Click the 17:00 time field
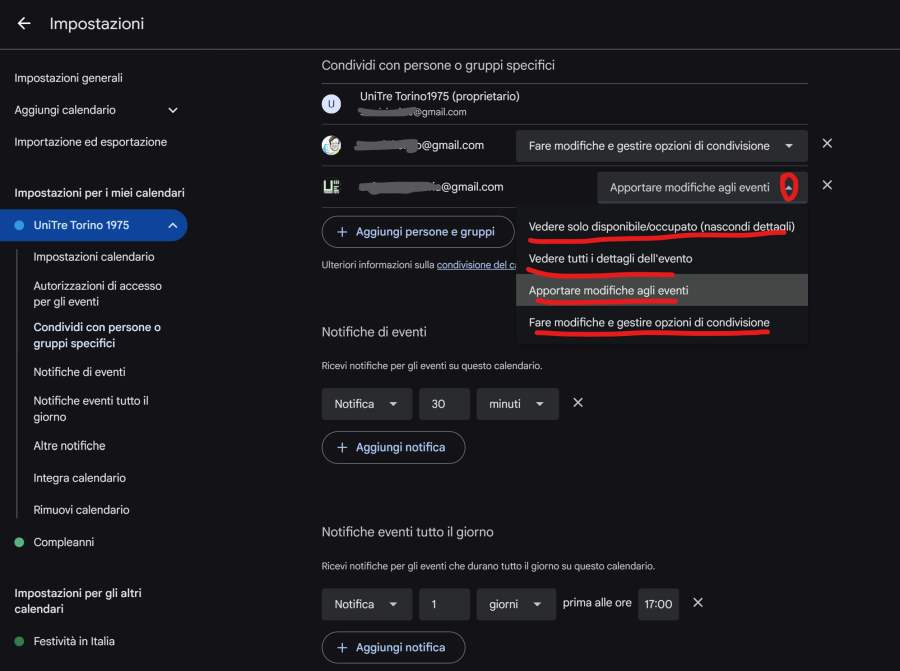 click(x=658, y=604)
